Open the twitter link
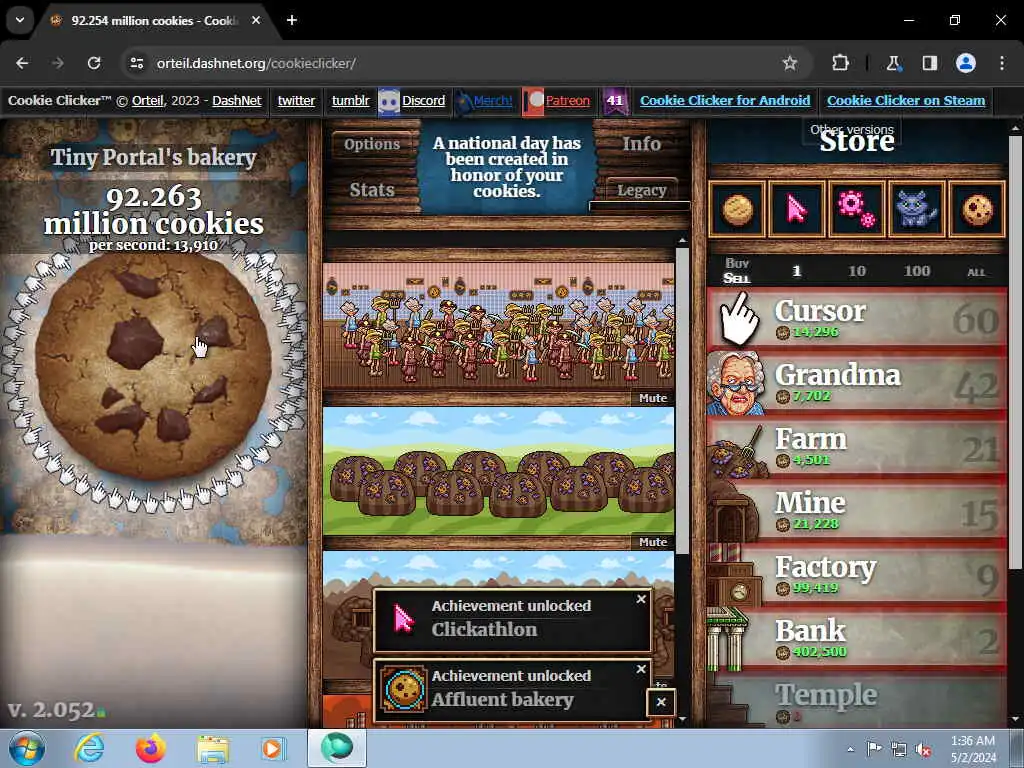 [x=296, y=101]
